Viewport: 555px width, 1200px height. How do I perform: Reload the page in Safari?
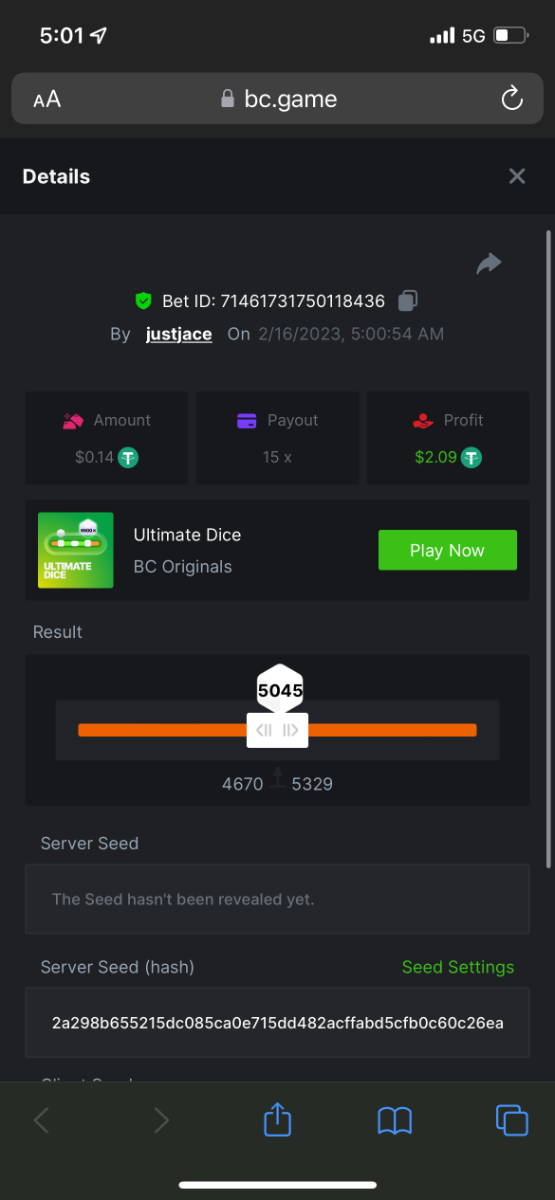point(511,98)
